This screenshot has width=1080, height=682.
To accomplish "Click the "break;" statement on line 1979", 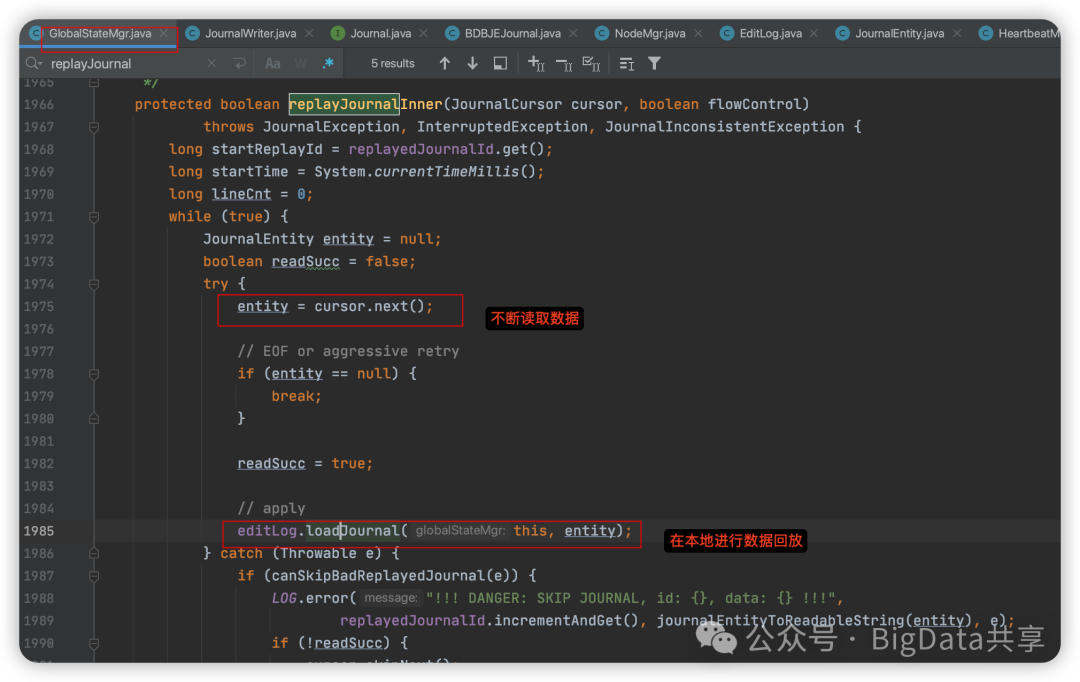I will (297, 396).
